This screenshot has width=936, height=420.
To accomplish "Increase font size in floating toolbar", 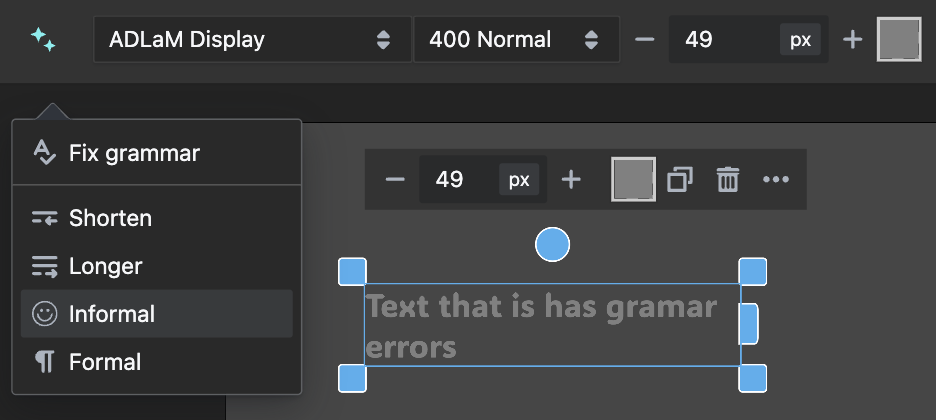I will (571, 179).
